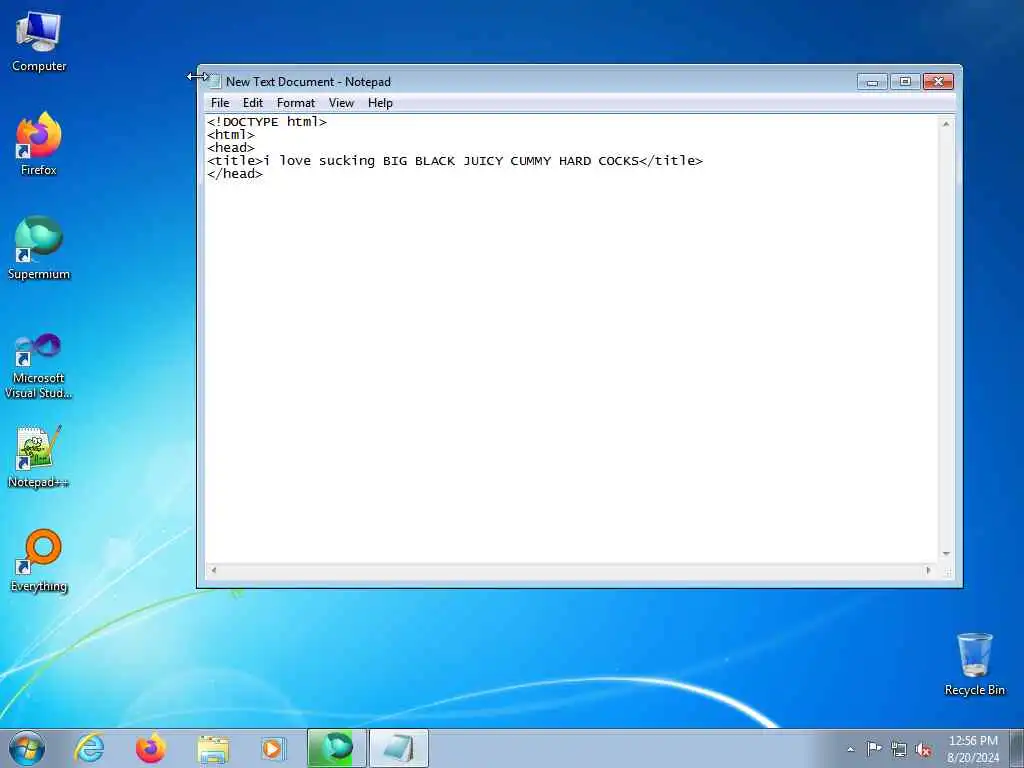Click the Notepad title bar document icon
Viewport: 1024px width, 768px height.
pos(215,82)
